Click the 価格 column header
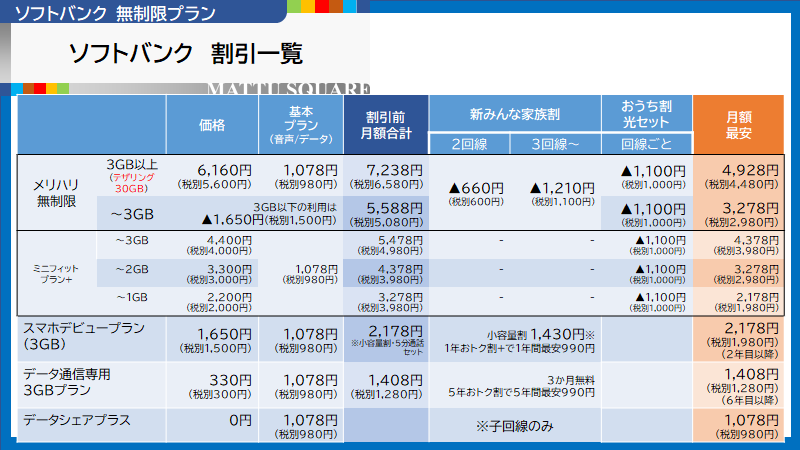 [x=212, y=125]
